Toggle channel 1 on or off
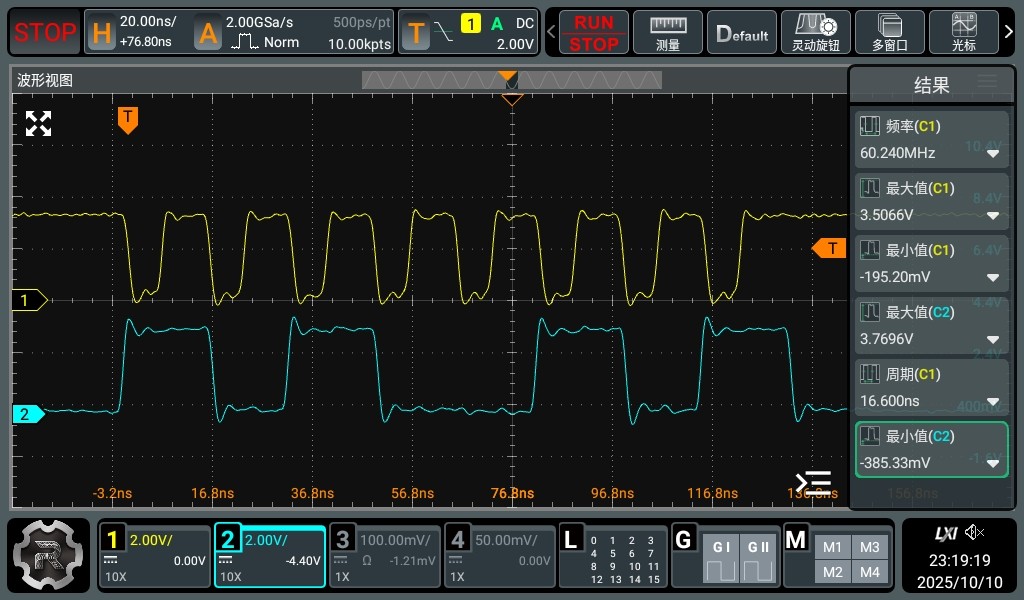The image size is (1024, 600). (154, 555)
